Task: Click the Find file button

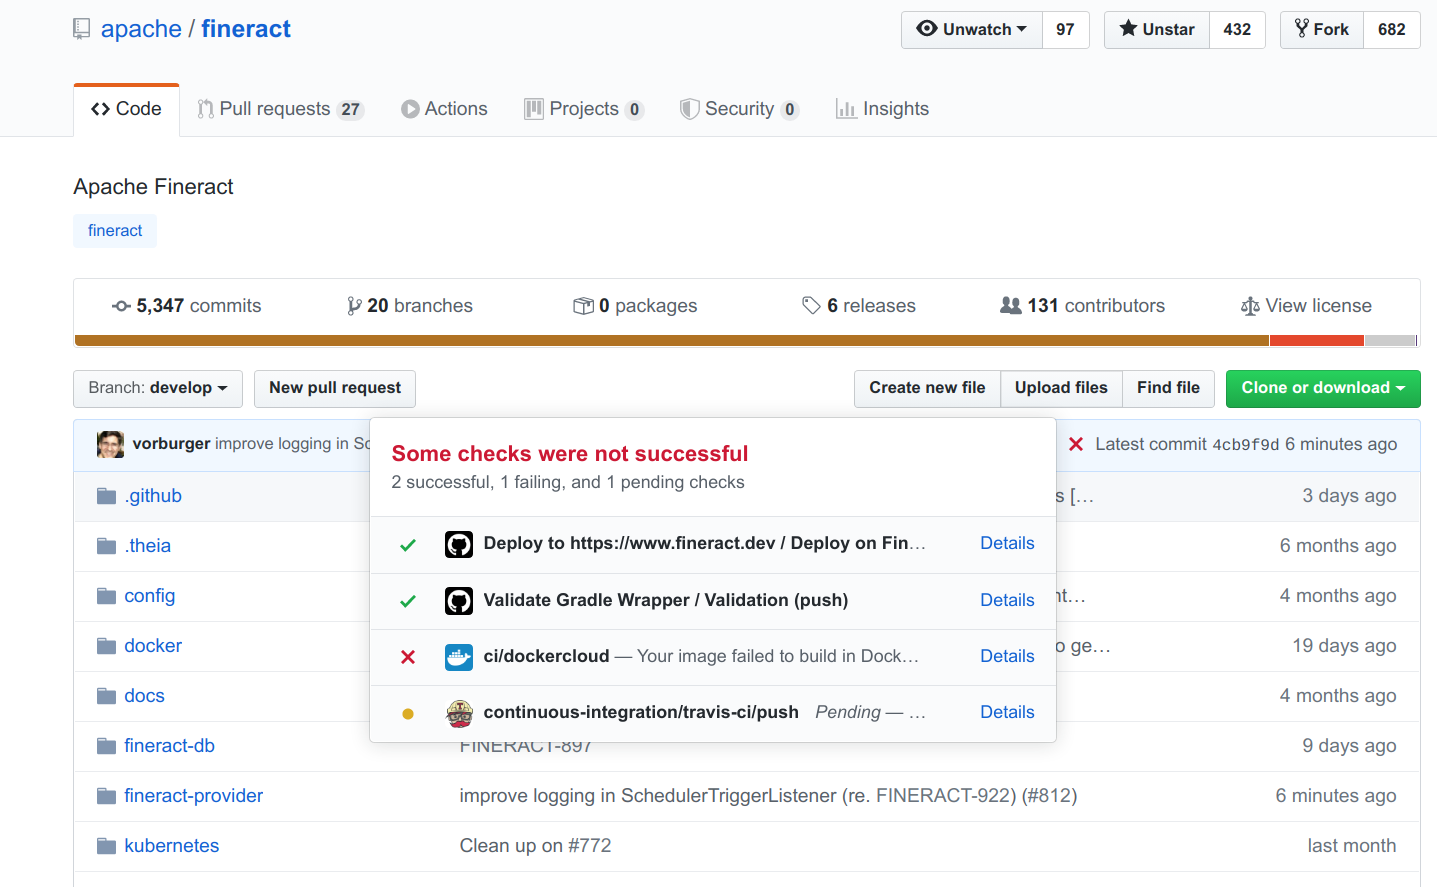Action: [x=1168, y=389]
